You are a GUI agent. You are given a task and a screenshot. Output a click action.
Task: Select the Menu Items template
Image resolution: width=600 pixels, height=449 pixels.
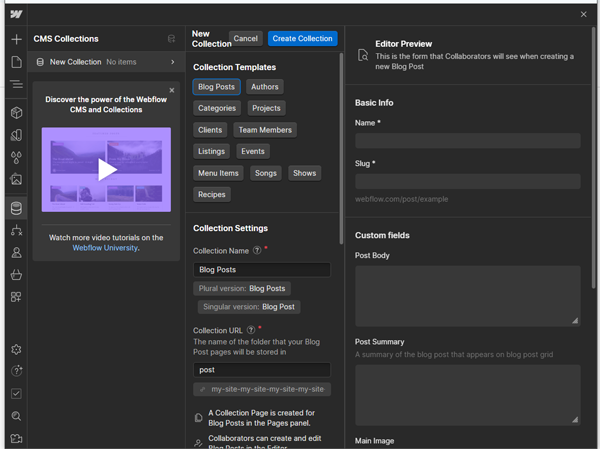pos(218,173)
